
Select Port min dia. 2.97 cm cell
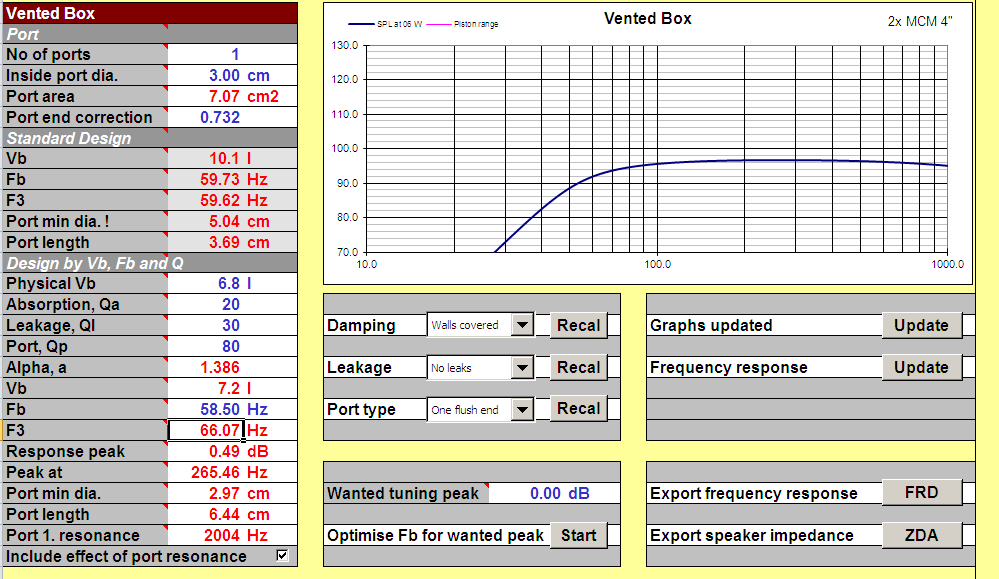tap(233, 493)
